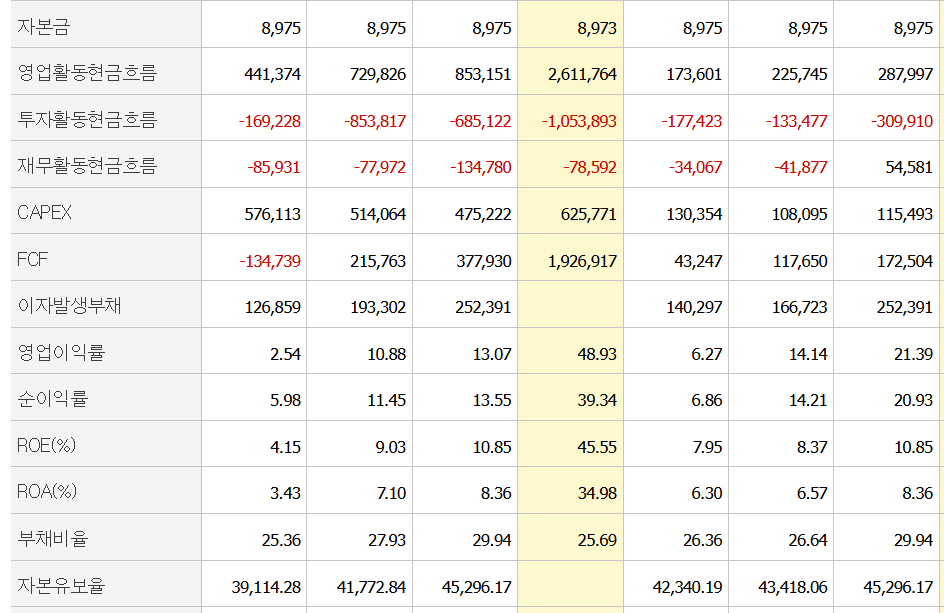Click the 자본금 row label
This screenshot has width=944, height=613.
(44, 27)
